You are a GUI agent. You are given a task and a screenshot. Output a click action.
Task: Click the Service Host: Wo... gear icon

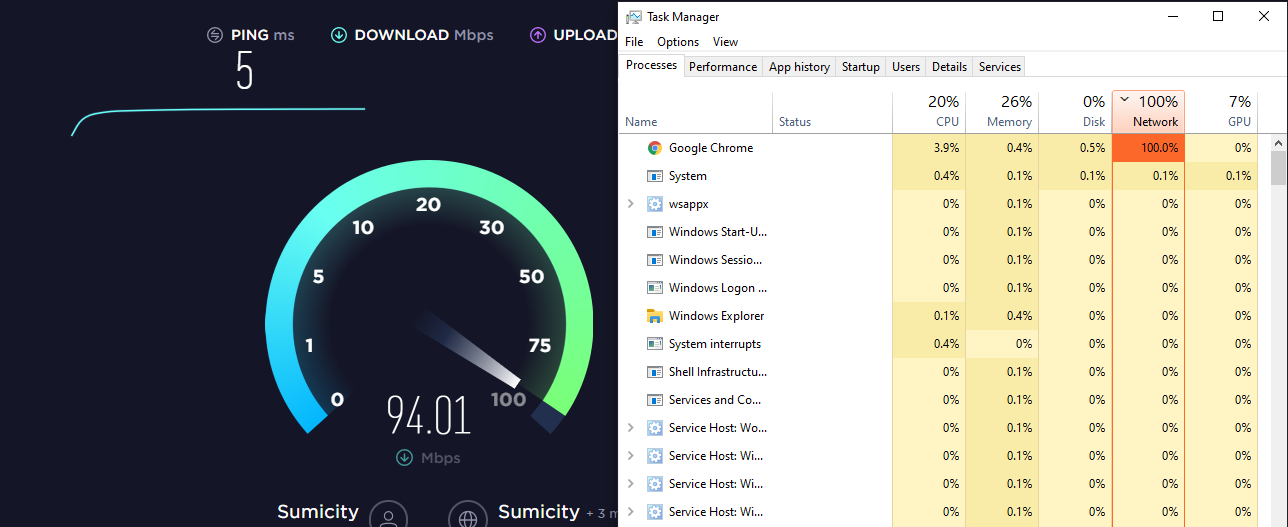click(x=655, y=428)
